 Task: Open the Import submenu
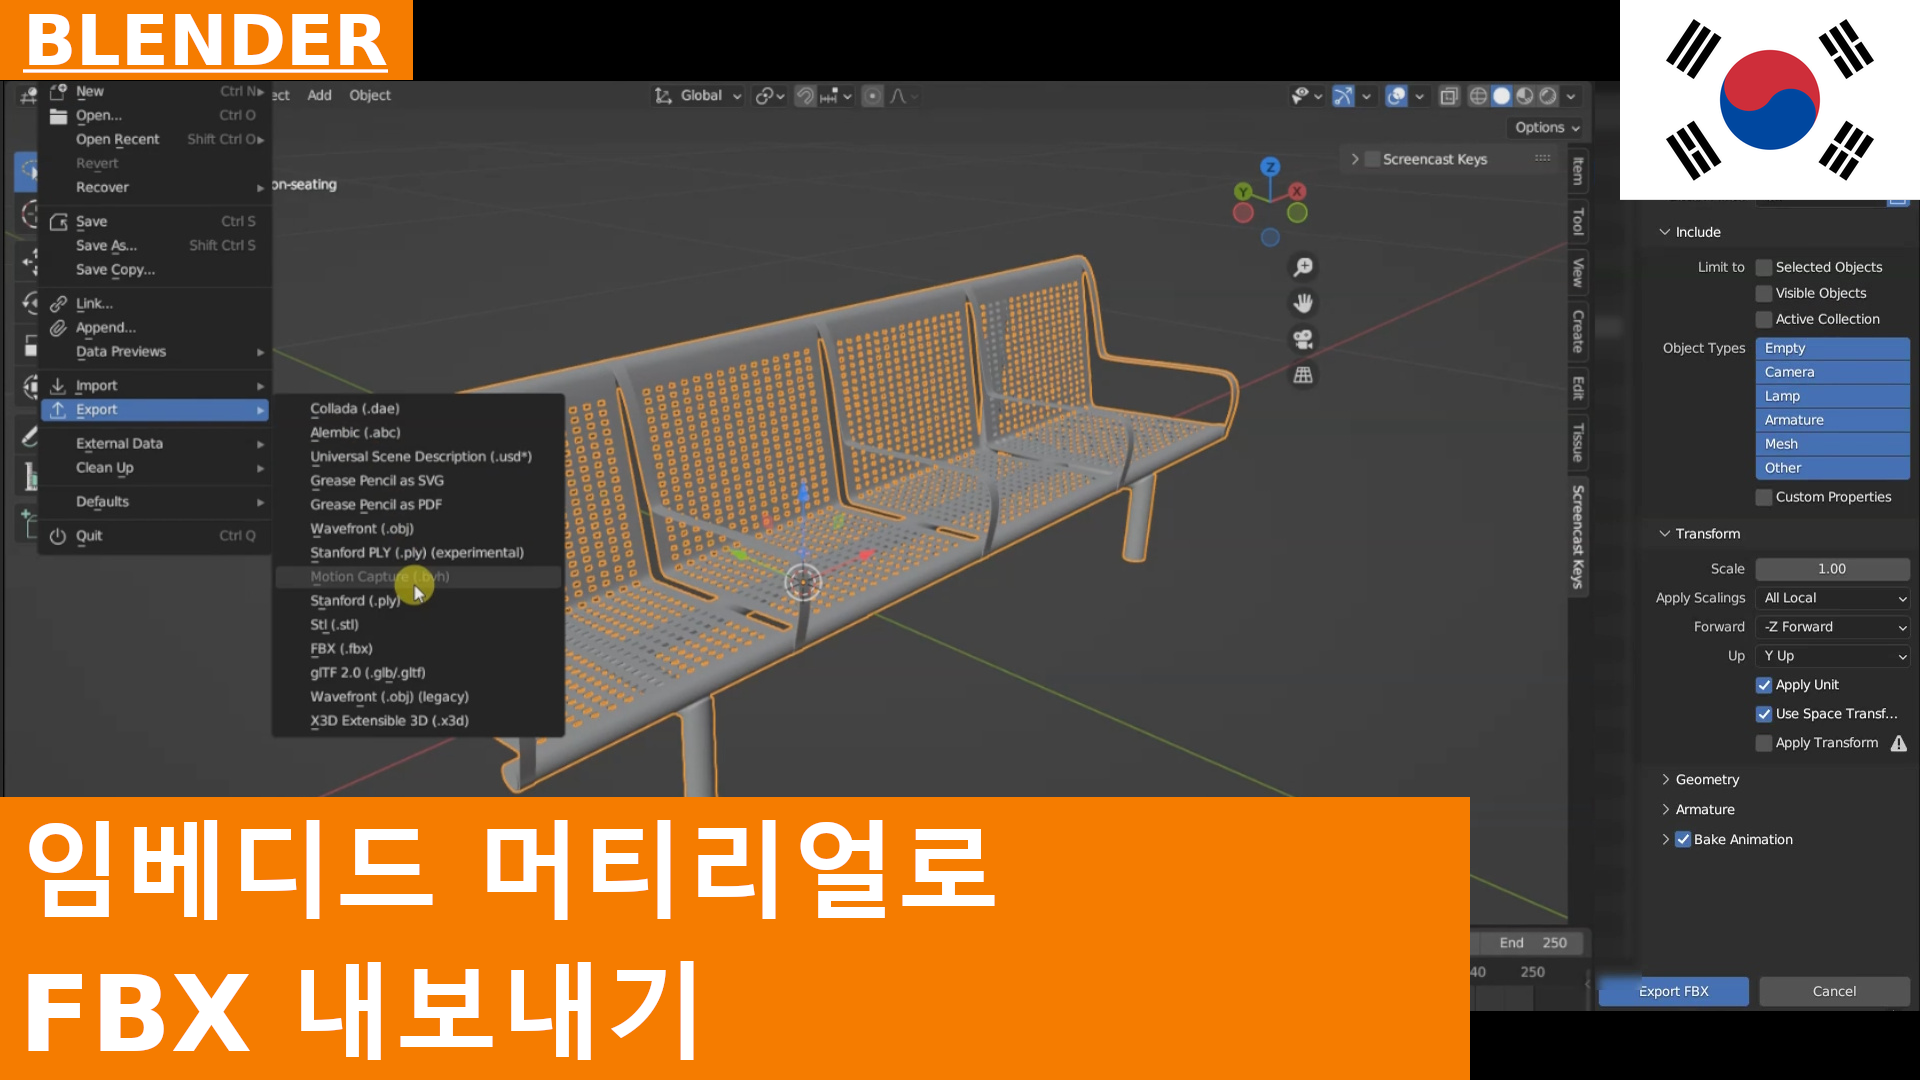coord(155,385)
